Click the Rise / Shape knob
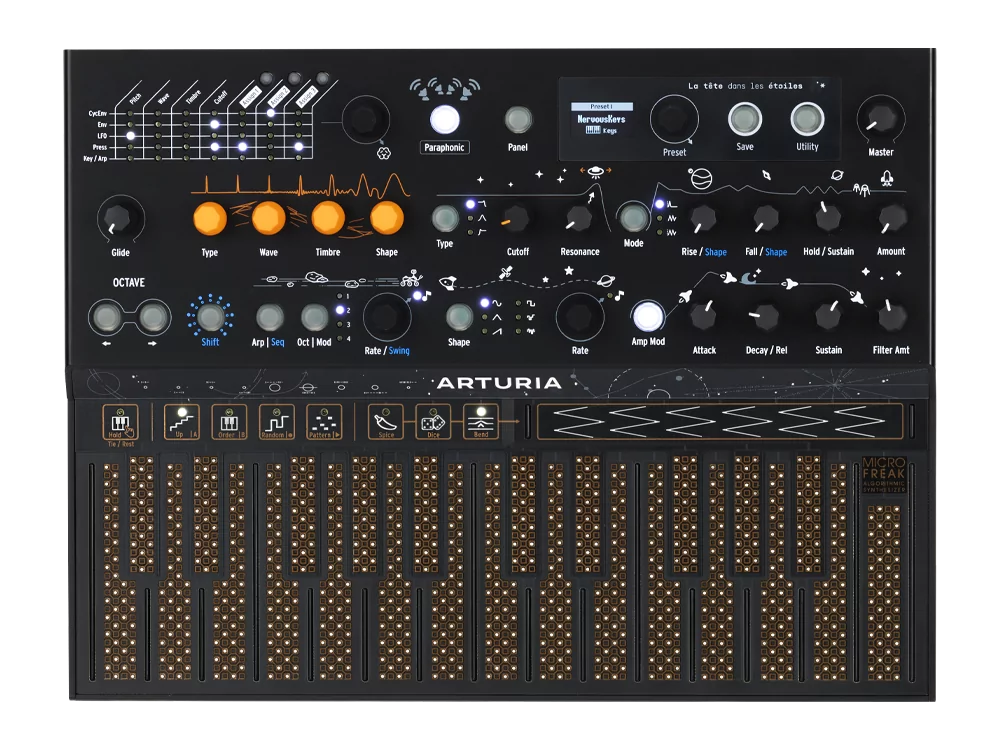This screenshot has height=750, width=1000. coord(703,219)
